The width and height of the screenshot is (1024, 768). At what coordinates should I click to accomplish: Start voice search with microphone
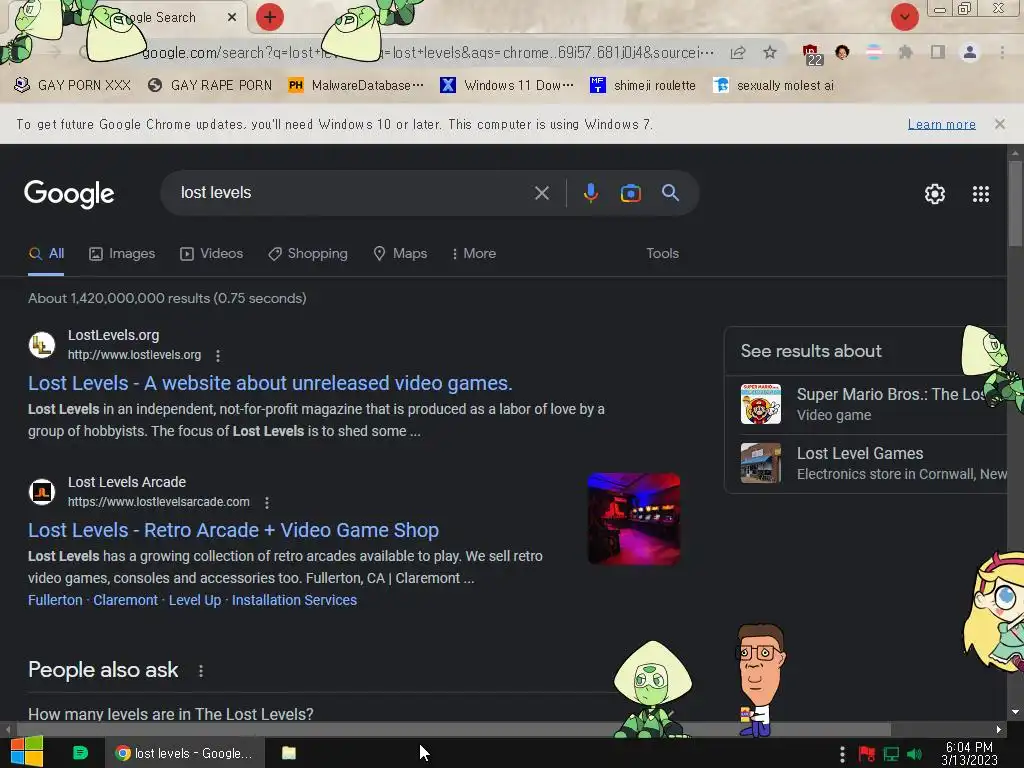coord(591,193)
